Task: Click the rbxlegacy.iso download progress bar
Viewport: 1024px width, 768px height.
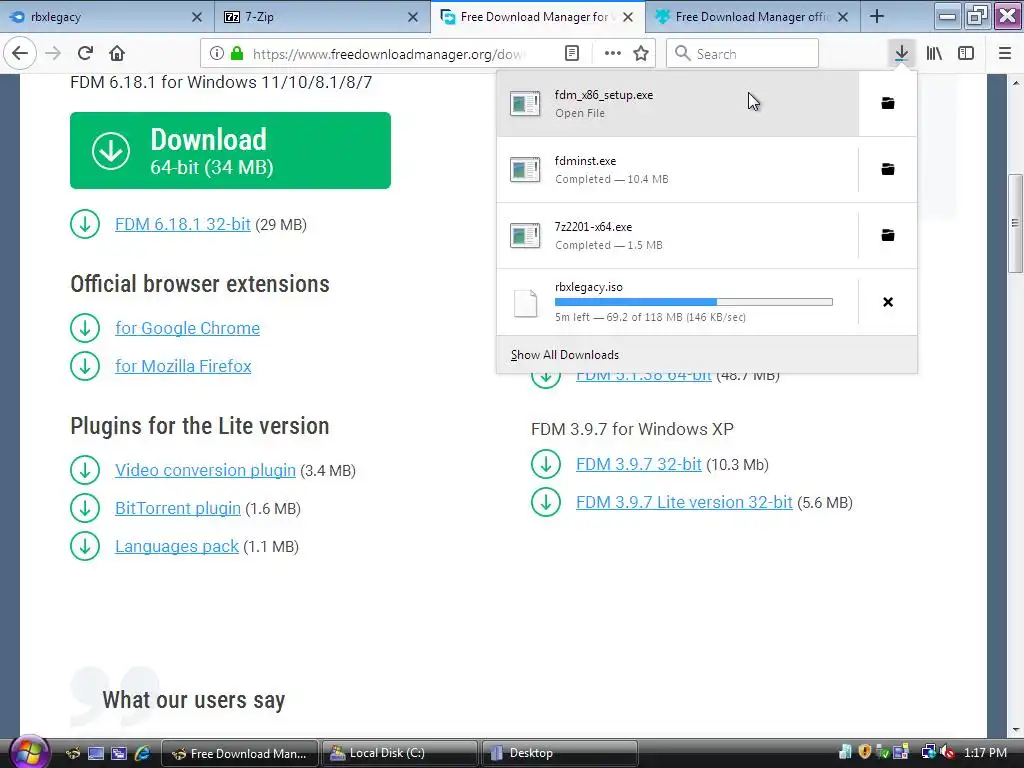Action: (694, 302)
